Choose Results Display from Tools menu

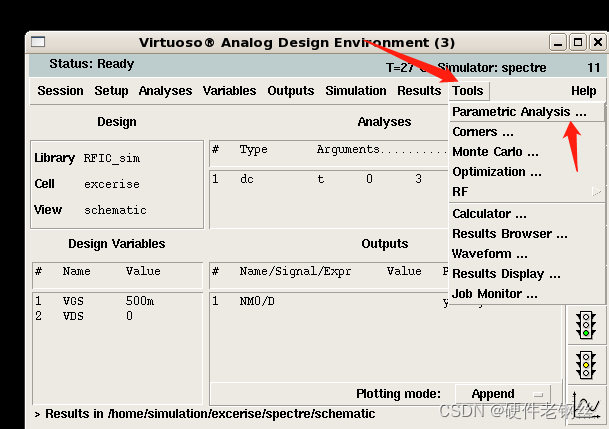[526, 274]
